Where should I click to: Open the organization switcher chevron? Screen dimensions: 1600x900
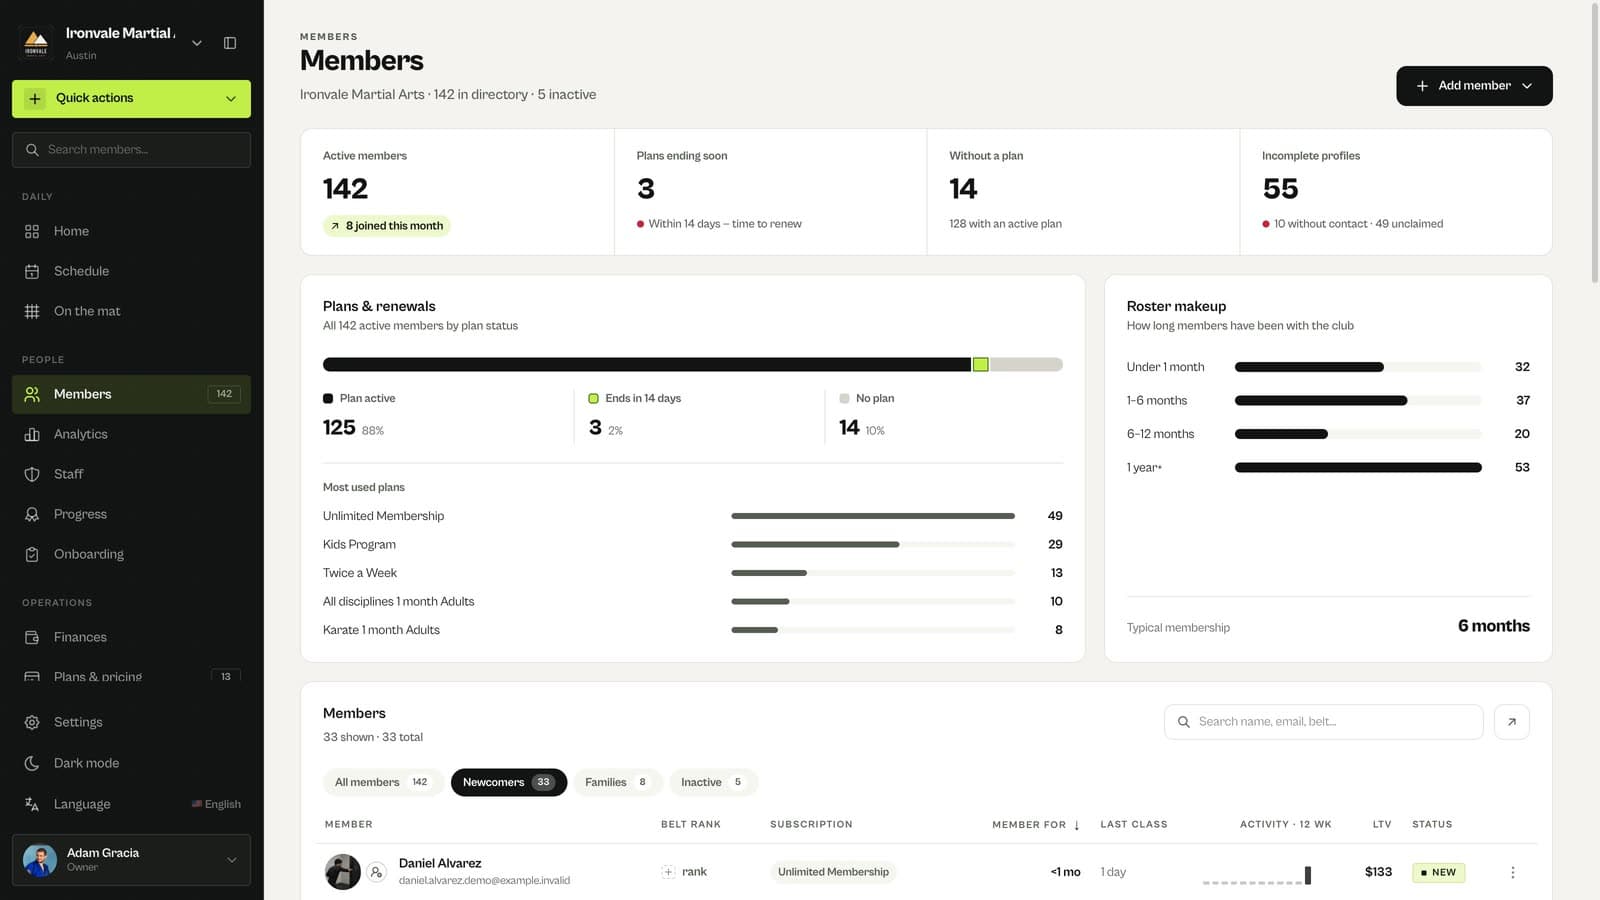197,43
